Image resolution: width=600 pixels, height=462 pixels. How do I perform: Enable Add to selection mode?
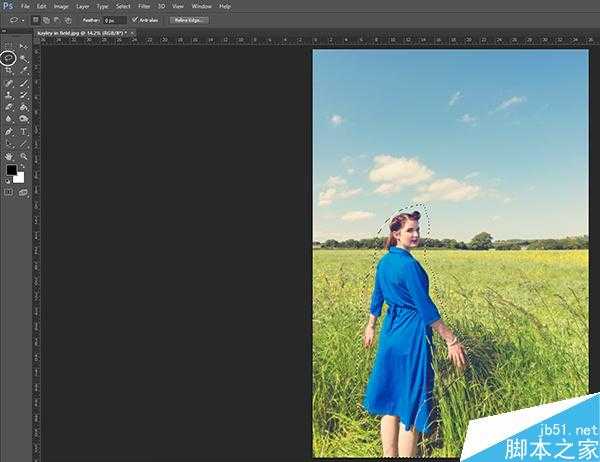47,19
